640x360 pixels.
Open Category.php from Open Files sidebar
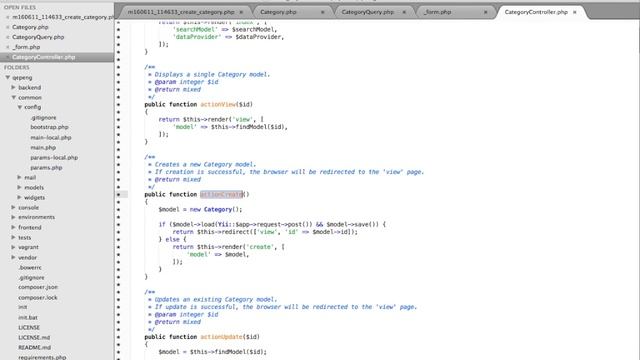pyautogui.click(x=30, y=27)
